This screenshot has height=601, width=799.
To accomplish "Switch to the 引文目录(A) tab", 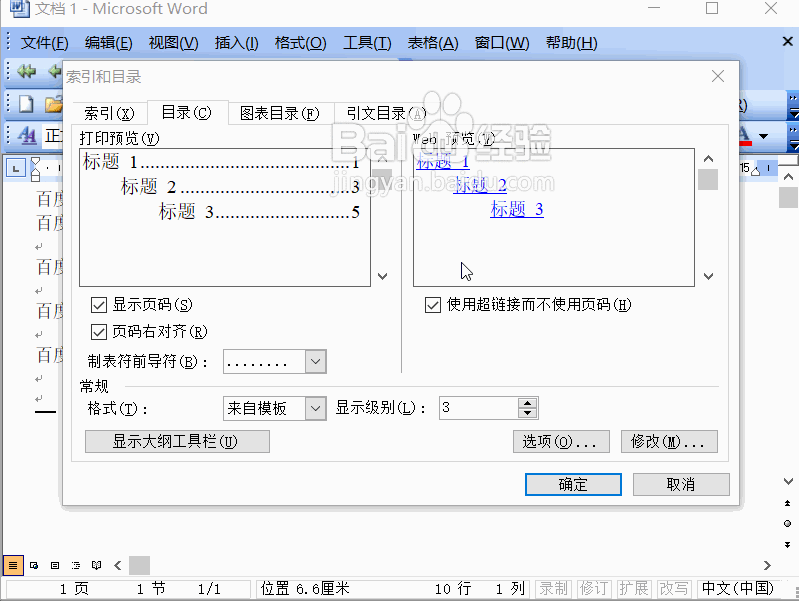I will pyautogui.click(x=386, y=113).
